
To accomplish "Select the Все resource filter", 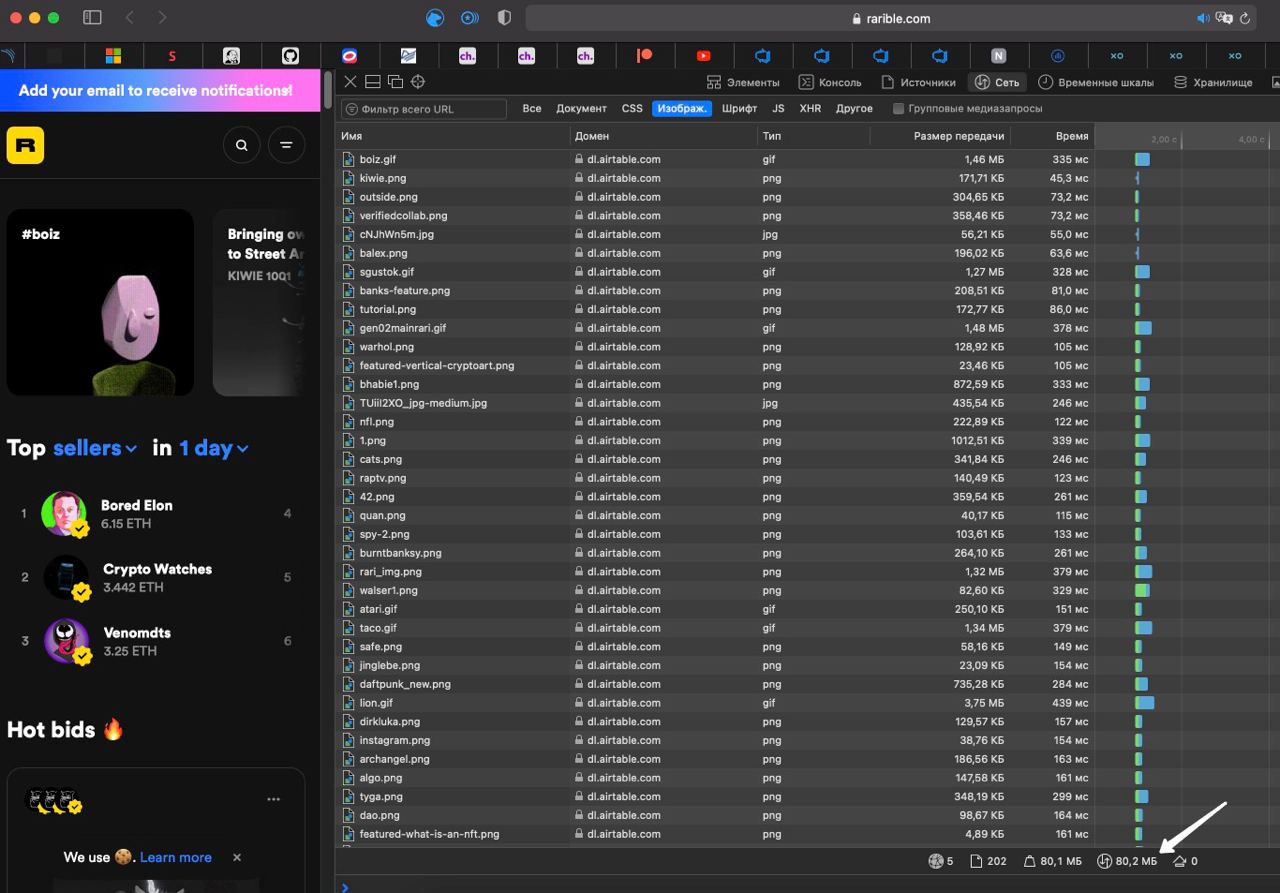I will point(532,108).
